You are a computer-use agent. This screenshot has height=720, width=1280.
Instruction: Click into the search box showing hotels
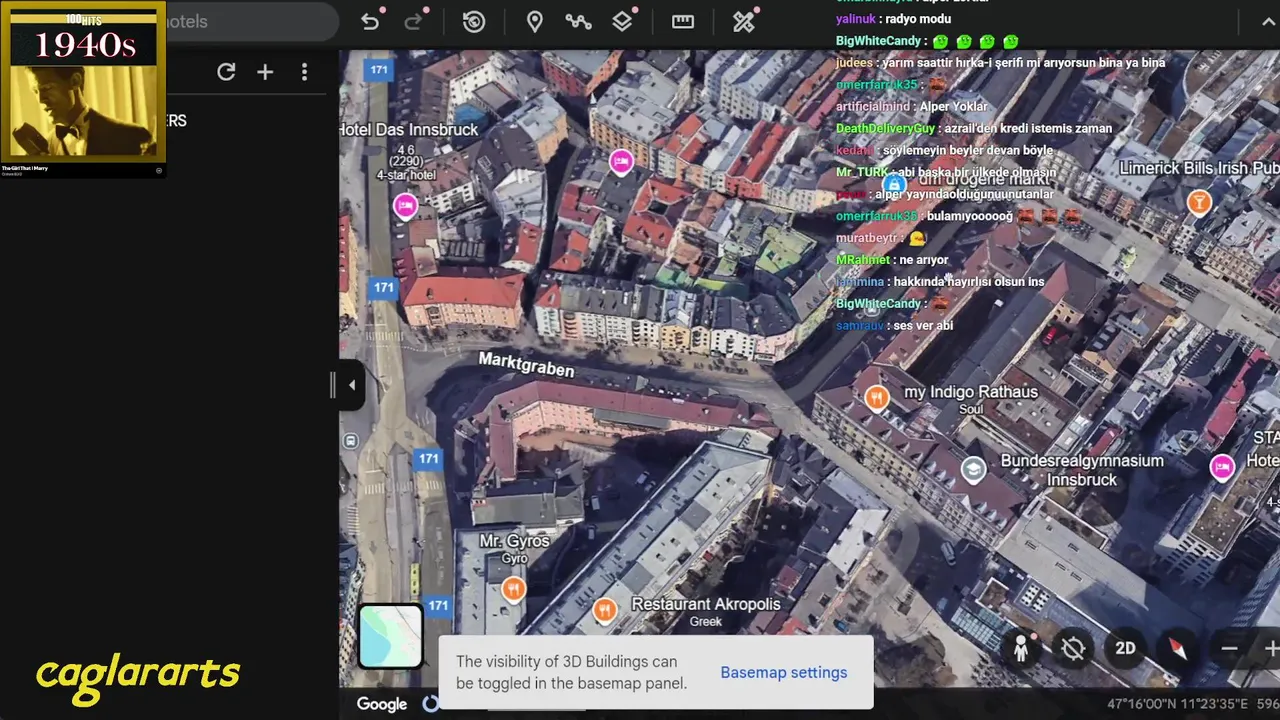pos(252,21)
